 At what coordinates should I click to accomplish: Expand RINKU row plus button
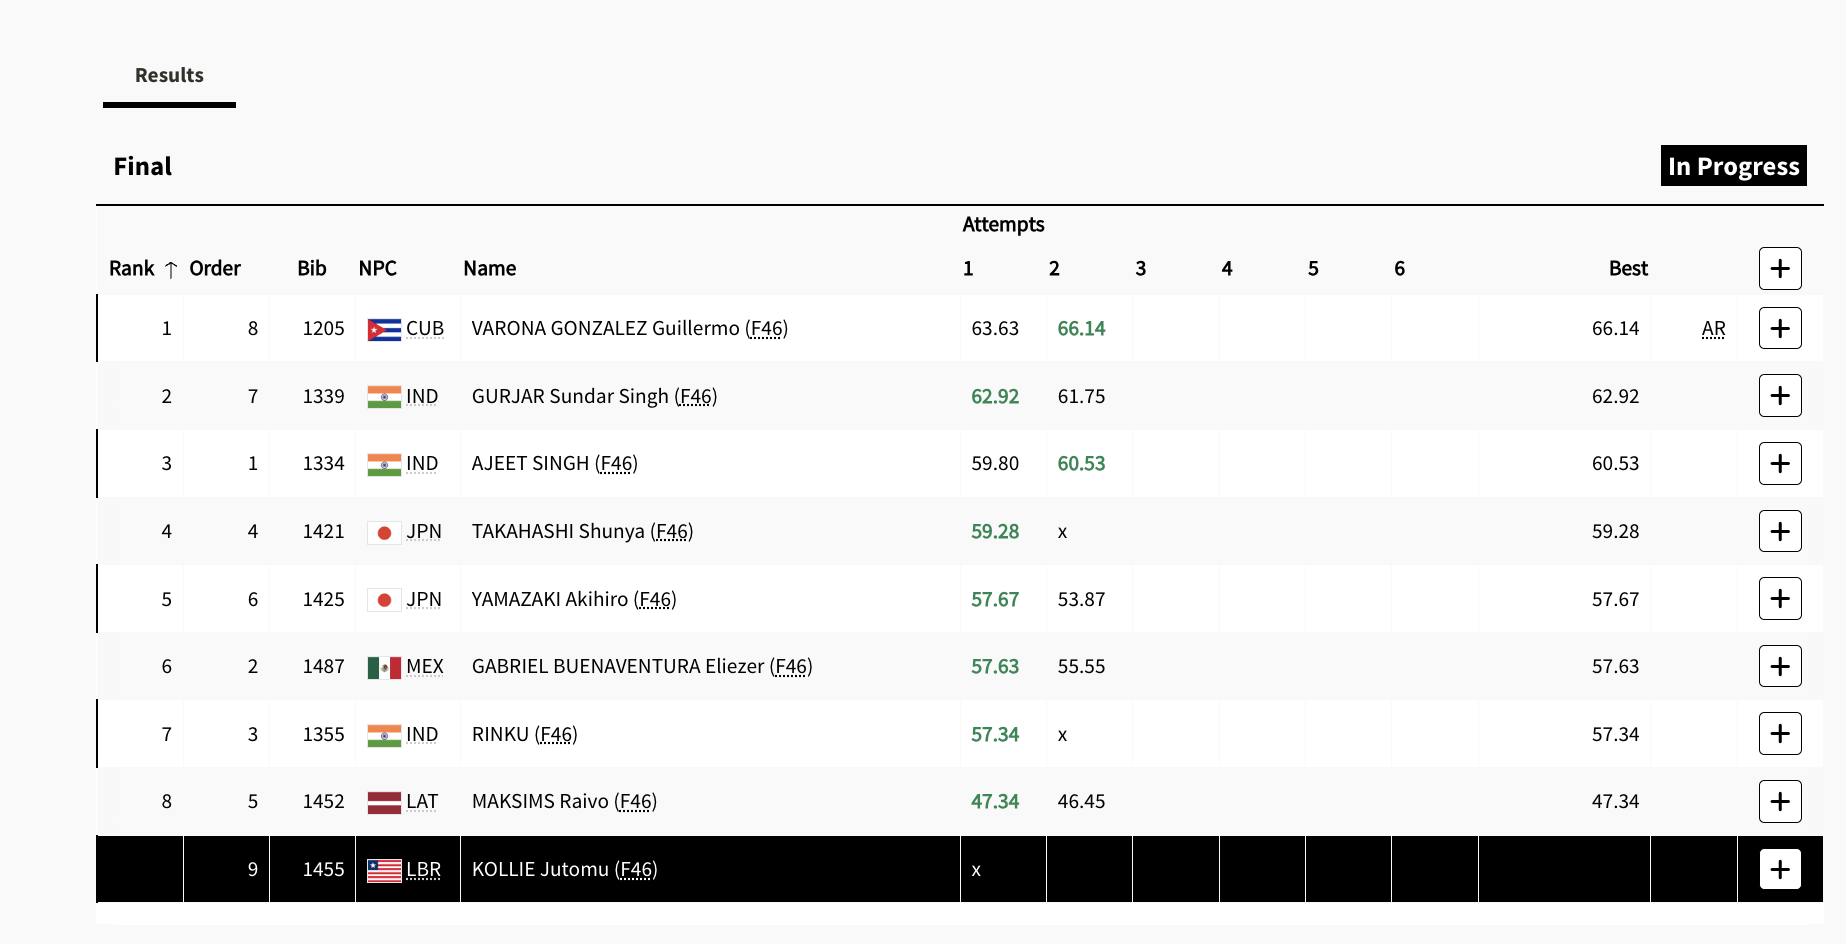[1779, 733]
